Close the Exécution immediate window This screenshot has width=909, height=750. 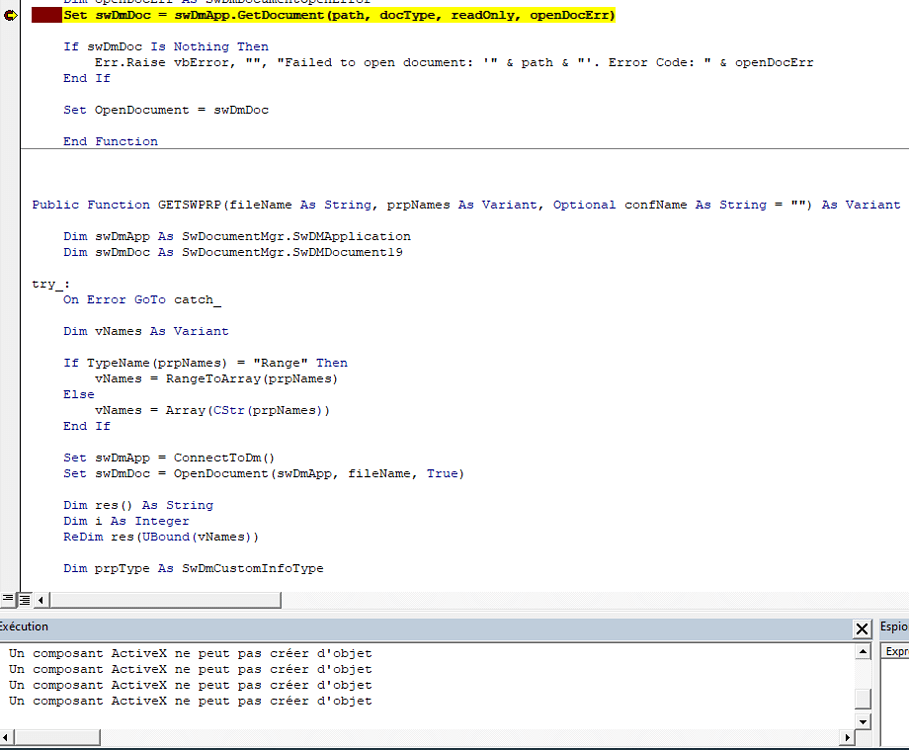(x=862, y=628)
